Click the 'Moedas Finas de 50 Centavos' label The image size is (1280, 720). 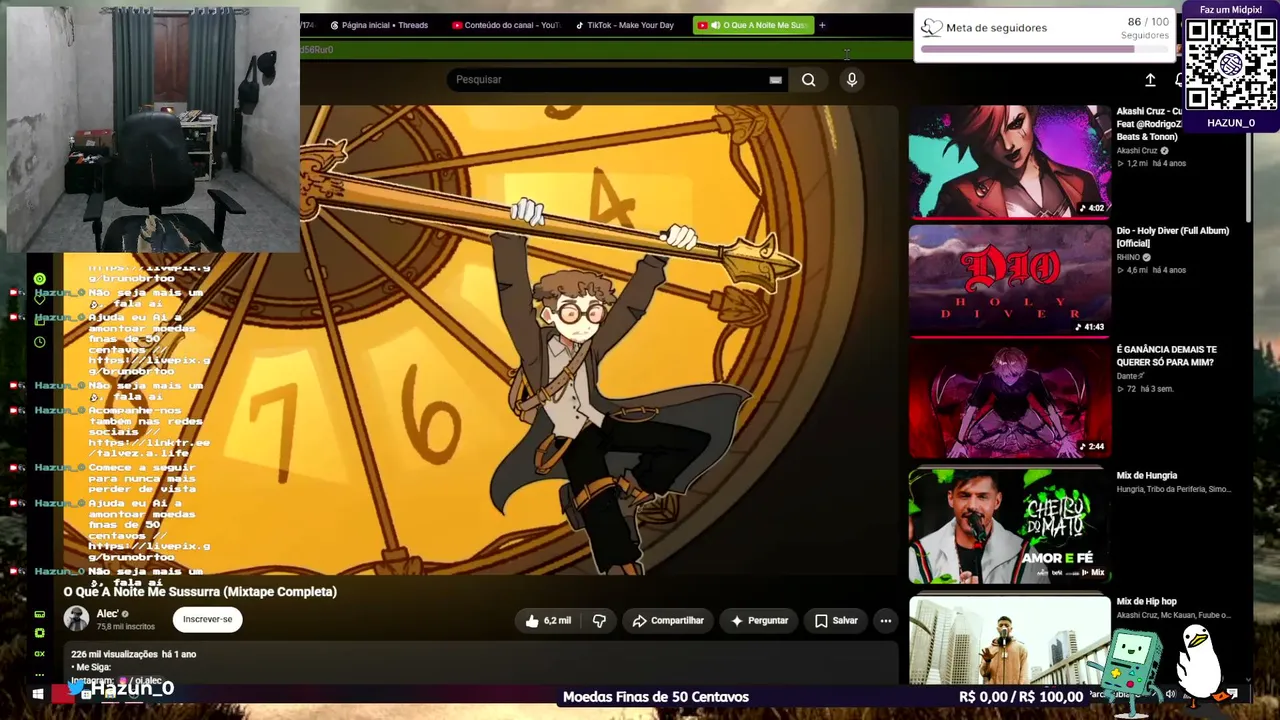pos(656,697)
